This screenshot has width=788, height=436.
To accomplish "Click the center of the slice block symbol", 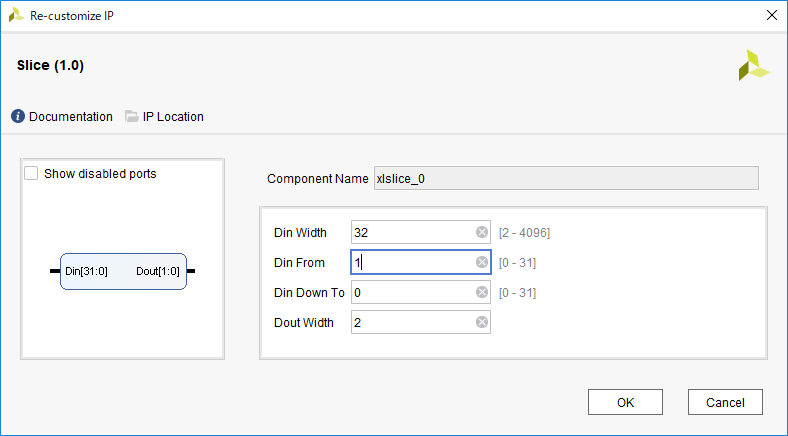I will (123, 271).
